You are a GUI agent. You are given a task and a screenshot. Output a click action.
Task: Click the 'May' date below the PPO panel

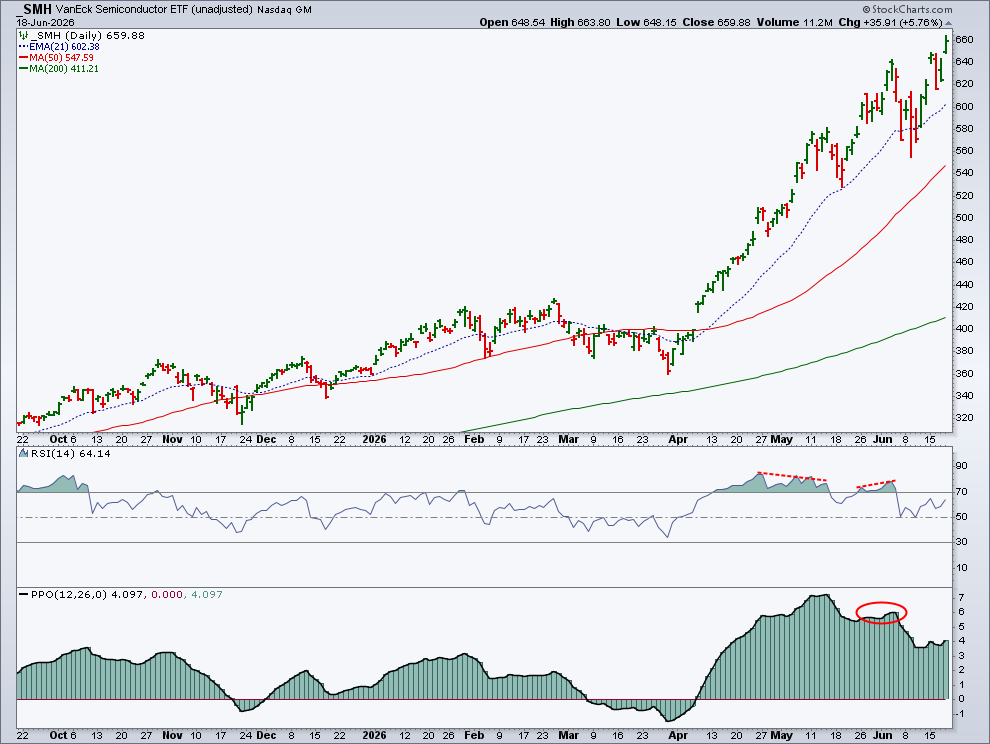781,736
